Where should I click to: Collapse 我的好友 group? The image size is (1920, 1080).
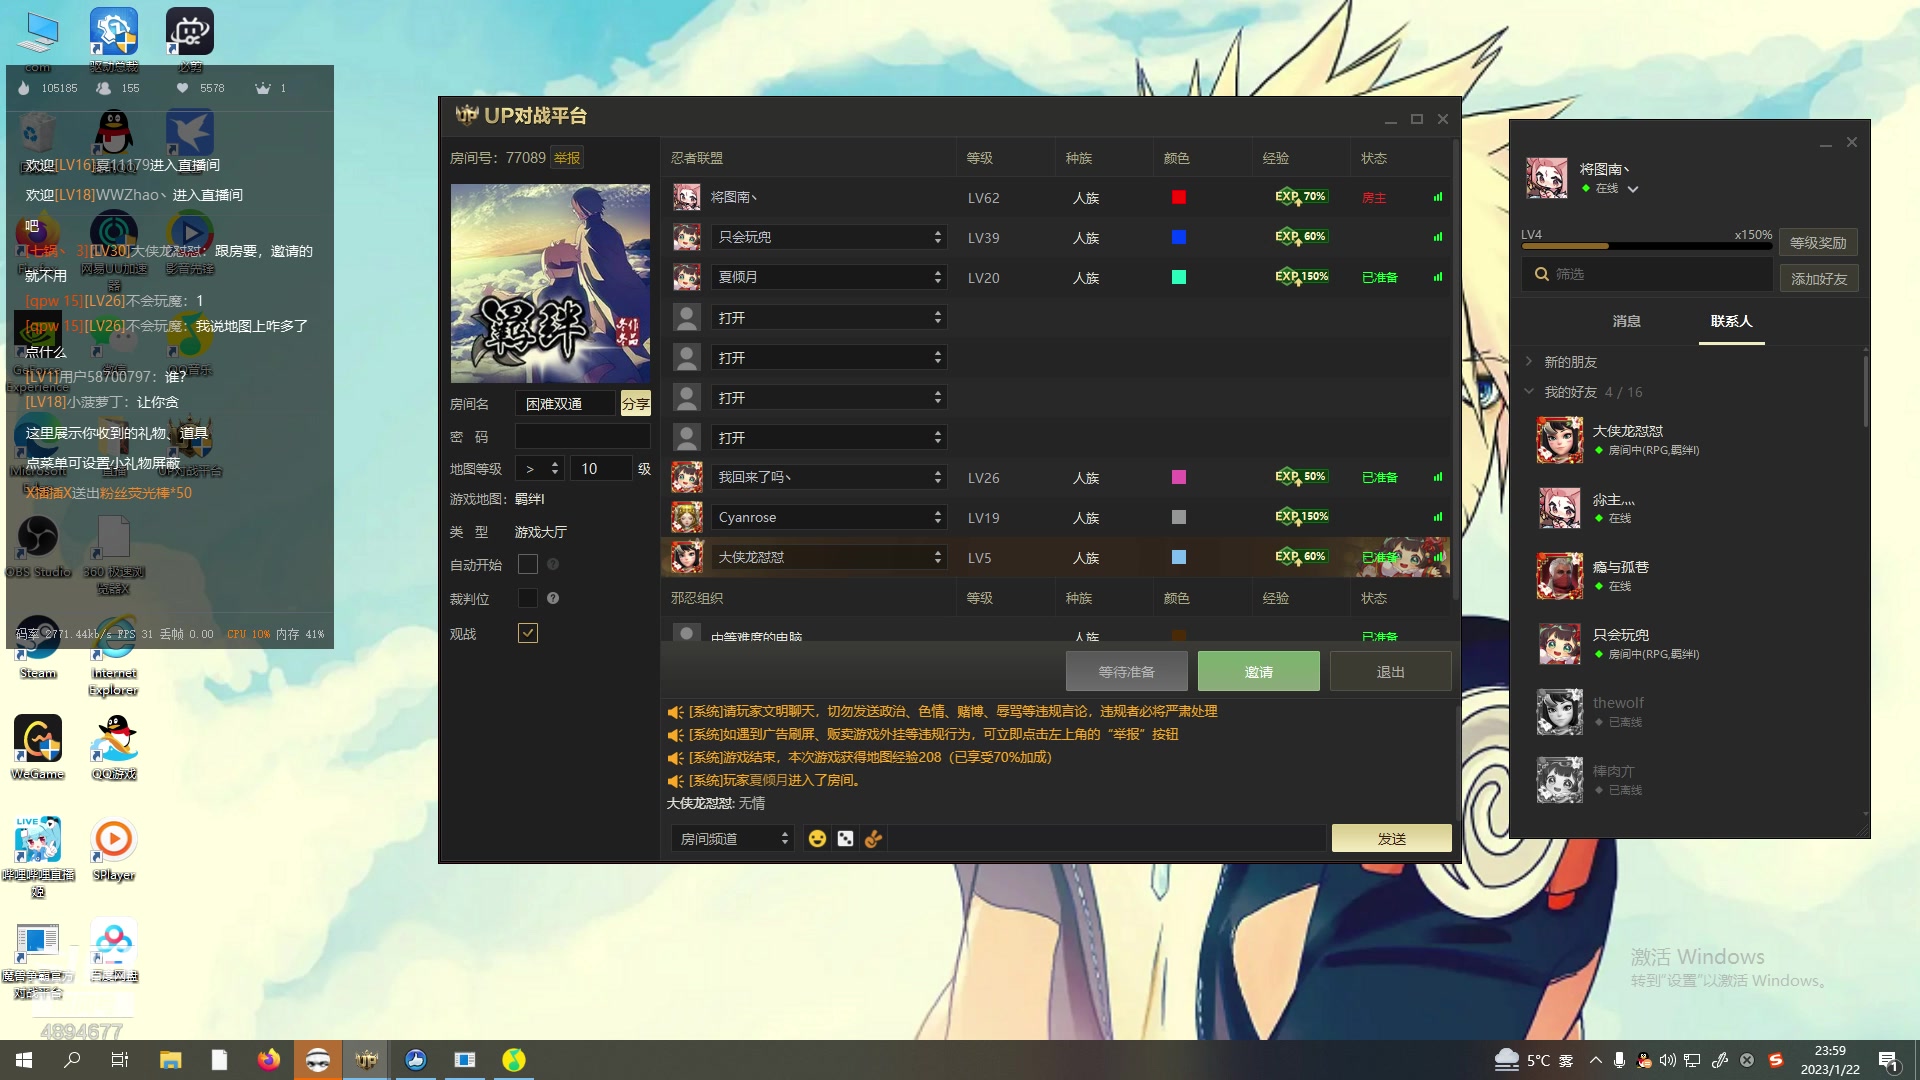point(1529,391)
